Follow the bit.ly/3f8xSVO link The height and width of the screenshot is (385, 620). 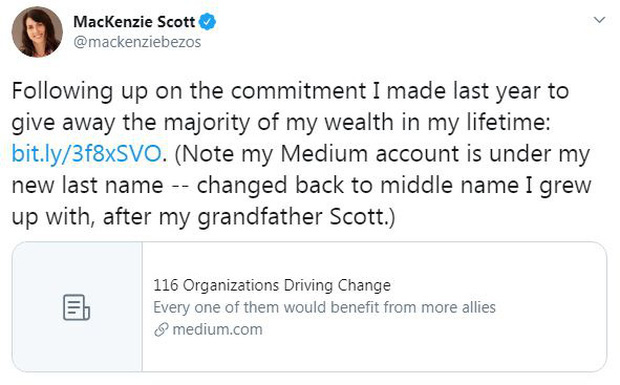coord(87,154)
